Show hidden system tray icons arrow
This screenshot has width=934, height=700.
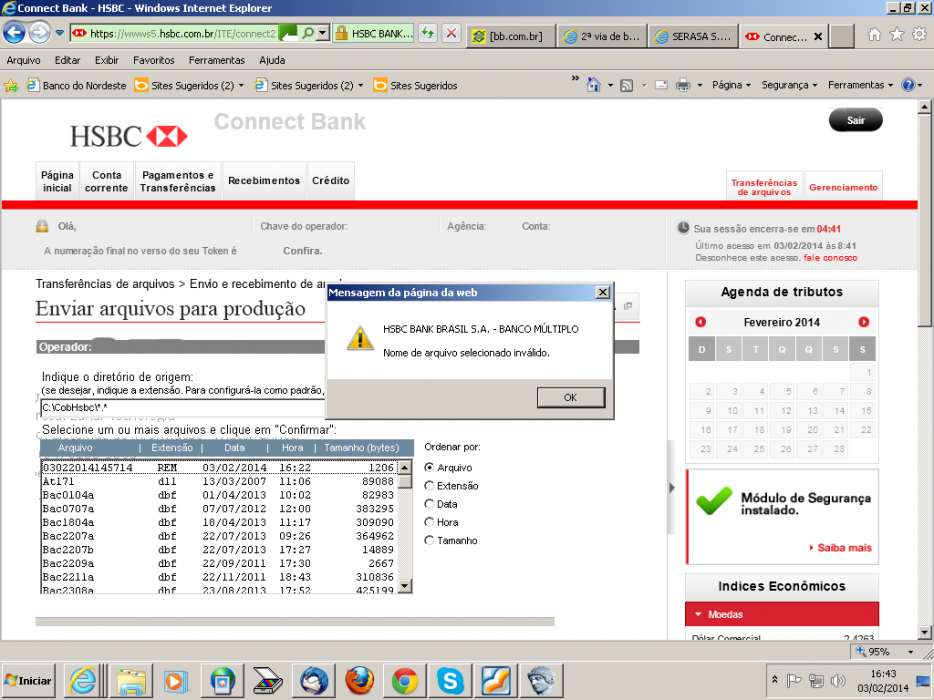(774, 680)
